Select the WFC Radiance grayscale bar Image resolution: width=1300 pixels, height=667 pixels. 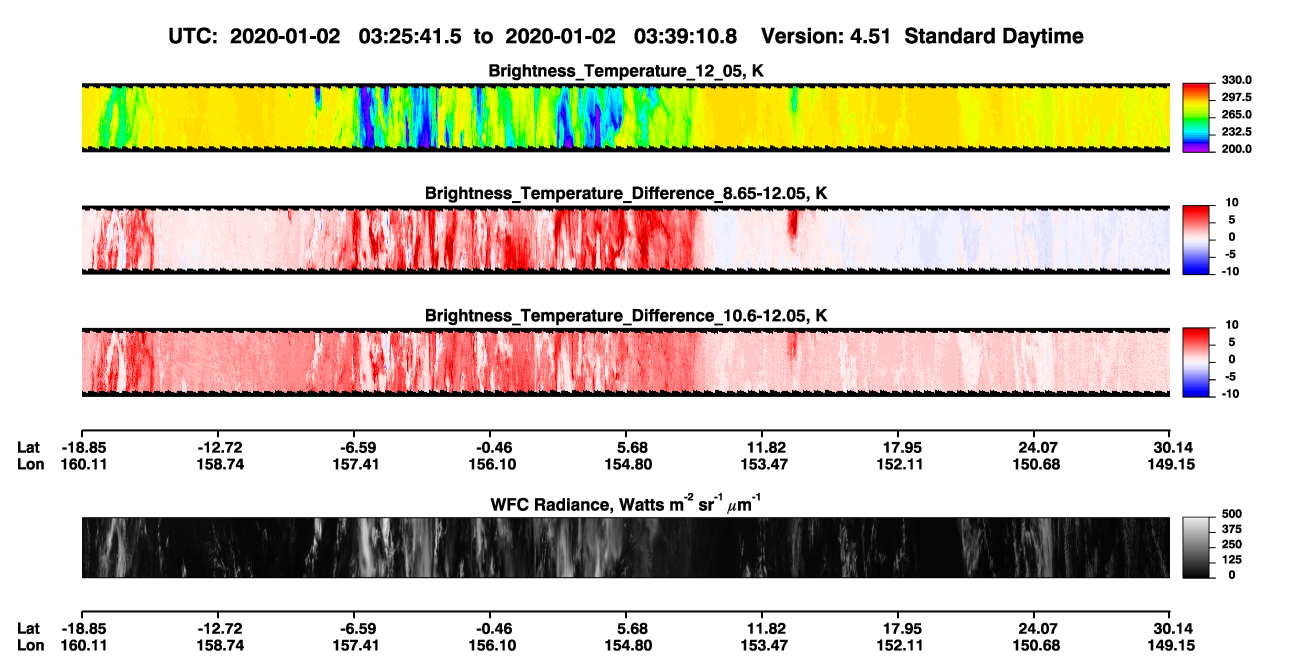(1197, 548)
